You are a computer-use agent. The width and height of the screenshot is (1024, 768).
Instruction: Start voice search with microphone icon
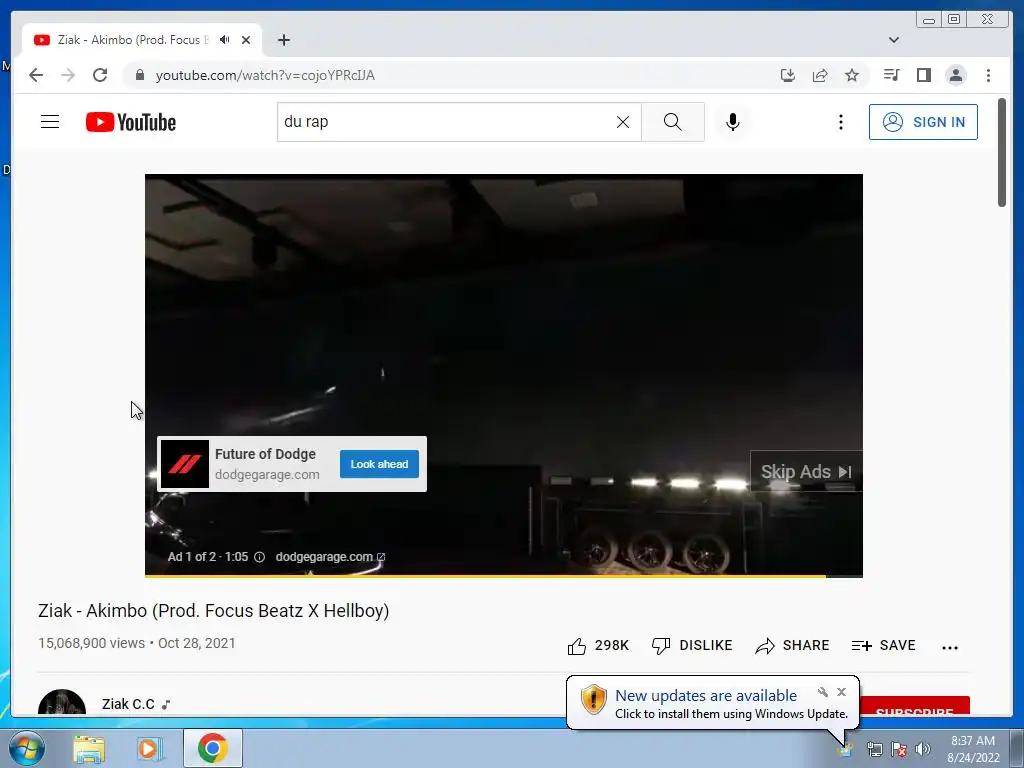(x=733, y=122)
